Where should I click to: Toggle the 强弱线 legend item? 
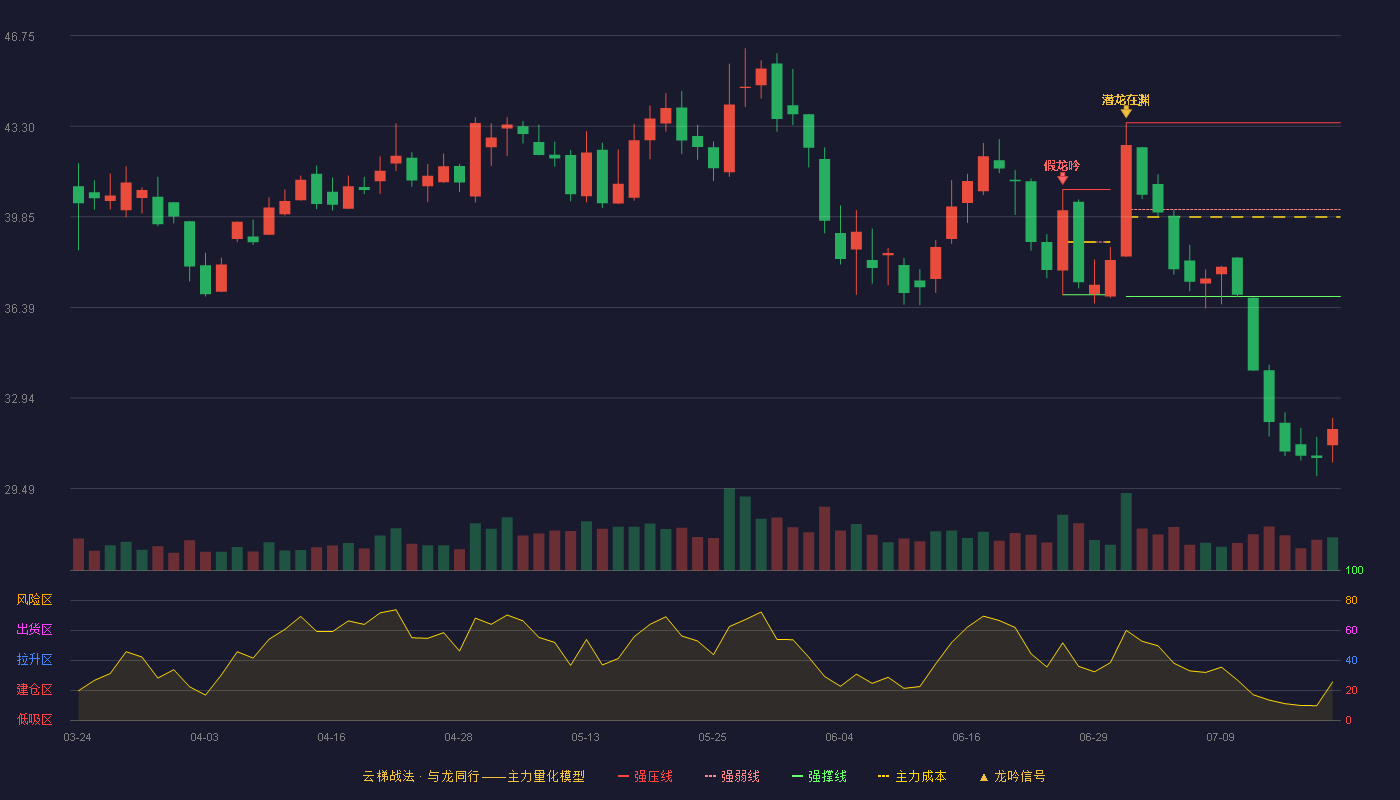point(732,776)
